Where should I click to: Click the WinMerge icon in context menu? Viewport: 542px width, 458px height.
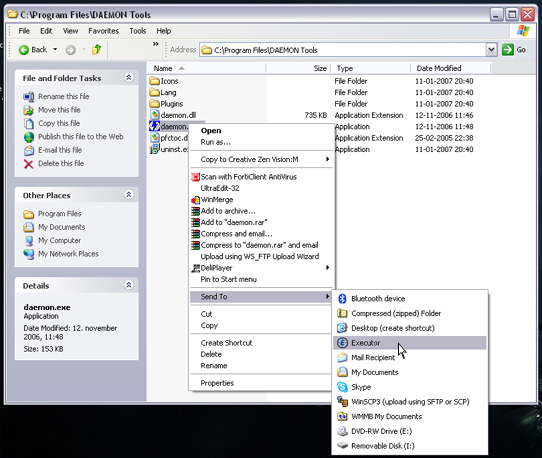pos(195,200)
